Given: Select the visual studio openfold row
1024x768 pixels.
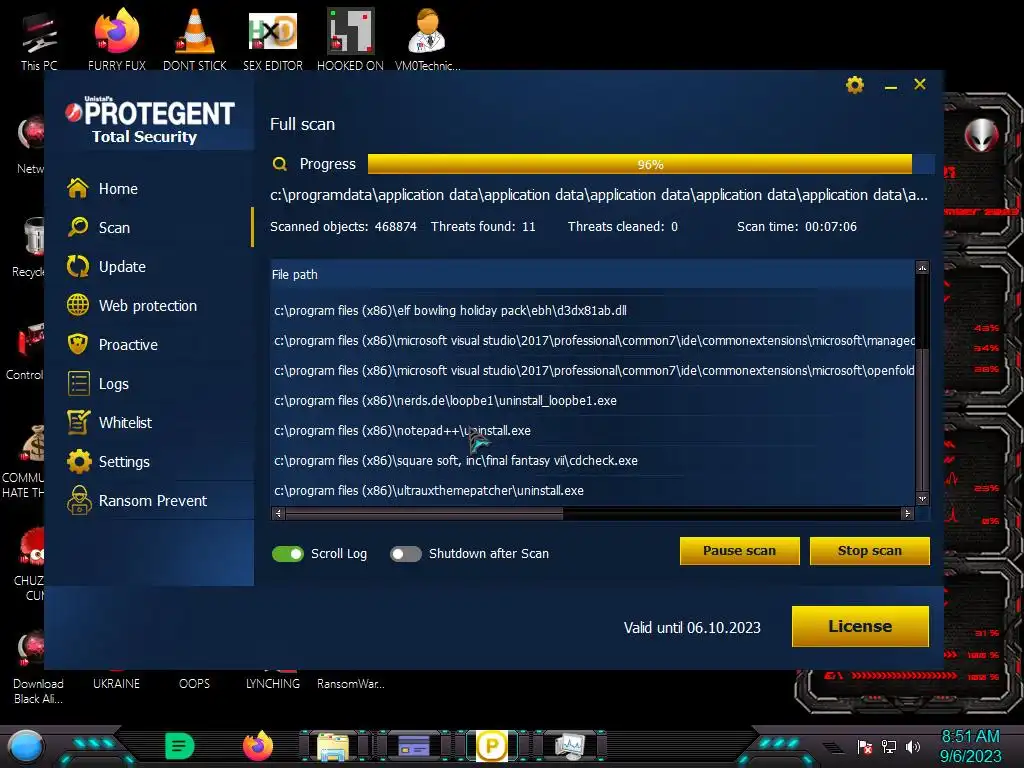Looking at the screenshot, I should (x=593, y=371).
